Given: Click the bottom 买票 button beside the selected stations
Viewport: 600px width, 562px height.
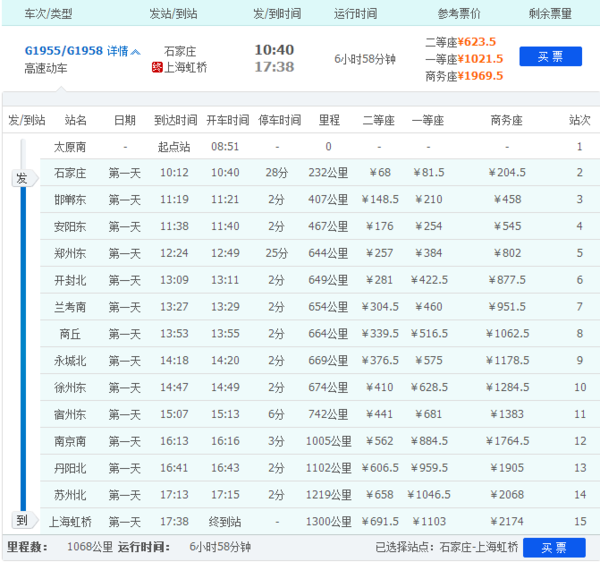Looking at the screenshot, I should pyautogui.click(x=554, y=547).
